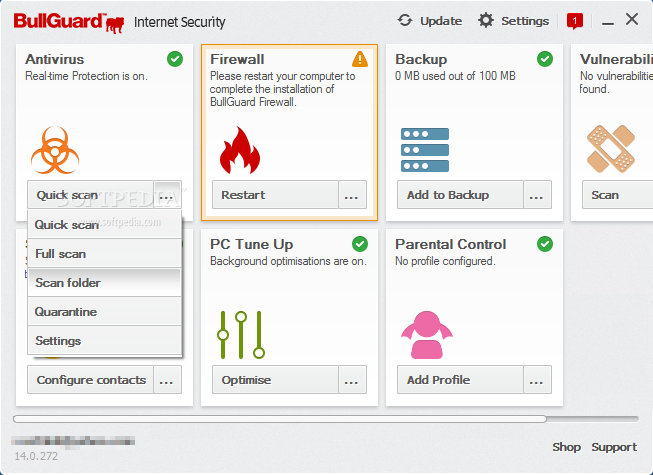Collapse the Antivirus more options menu
The width and height of the screenshot is (653, 475).
[167, 194]
